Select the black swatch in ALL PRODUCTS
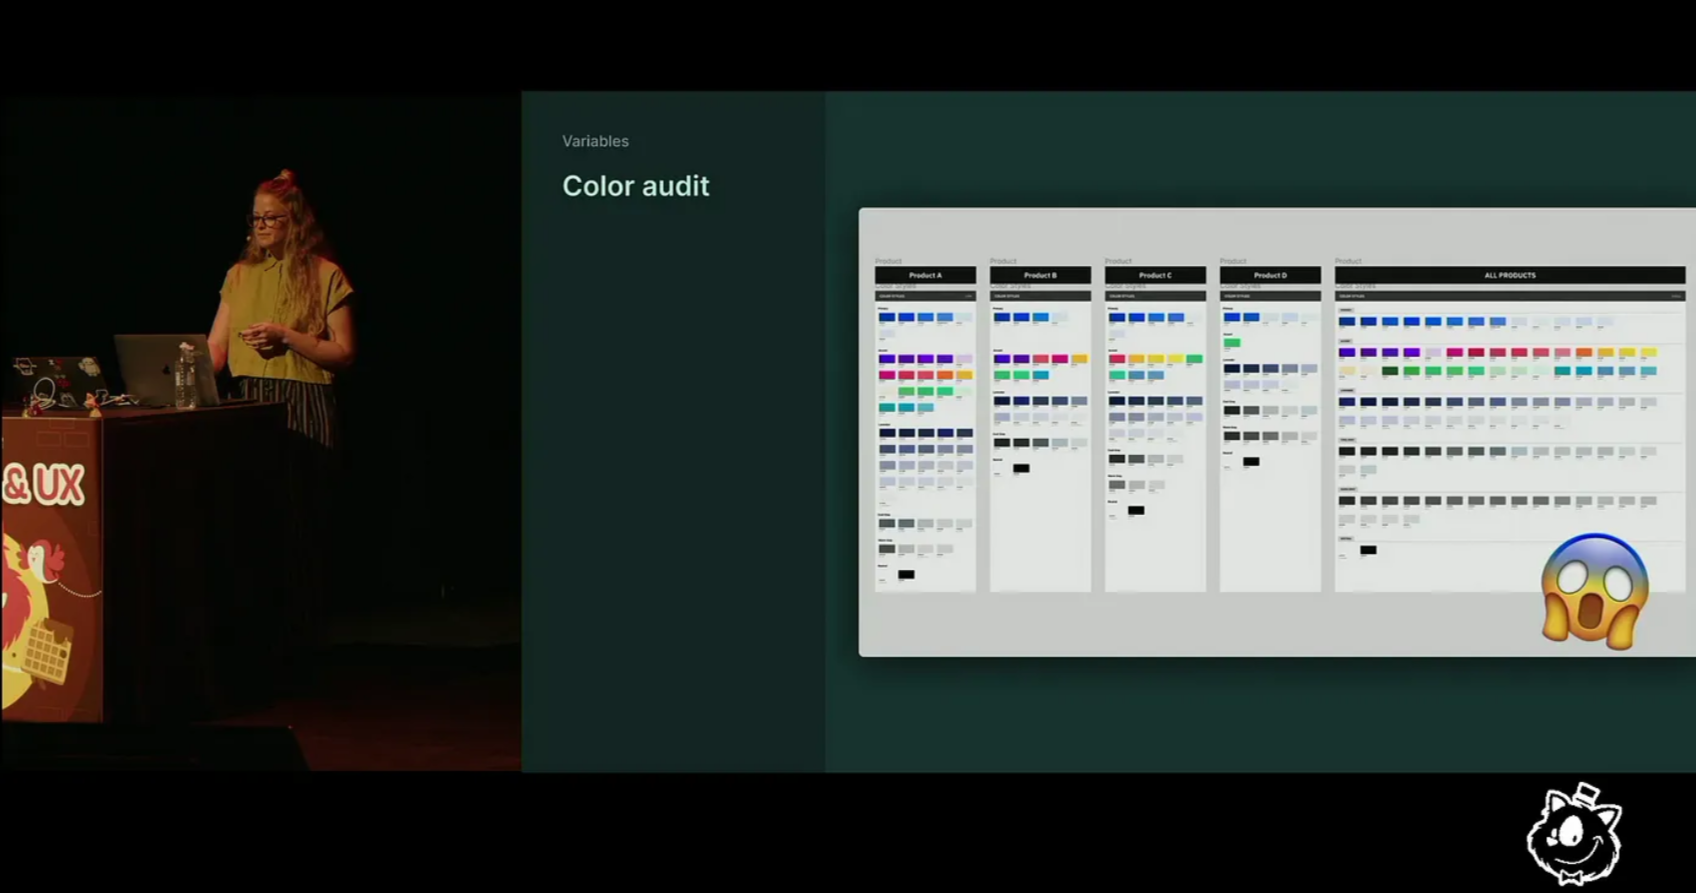The width and height of the screenshot is (1696, 893). [1368, 550]
